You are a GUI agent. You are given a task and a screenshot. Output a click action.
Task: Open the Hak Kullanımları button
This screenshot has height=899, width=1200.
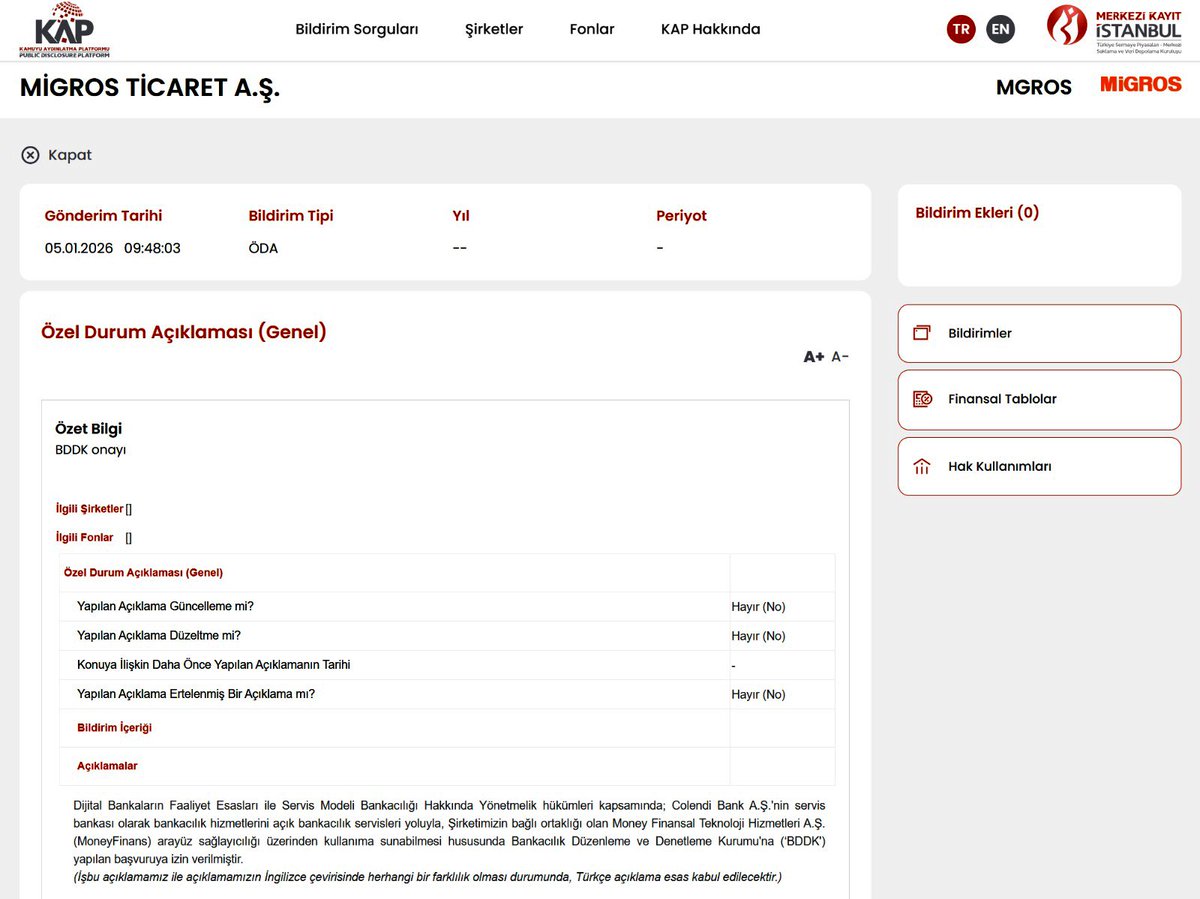coord(1039,467)
